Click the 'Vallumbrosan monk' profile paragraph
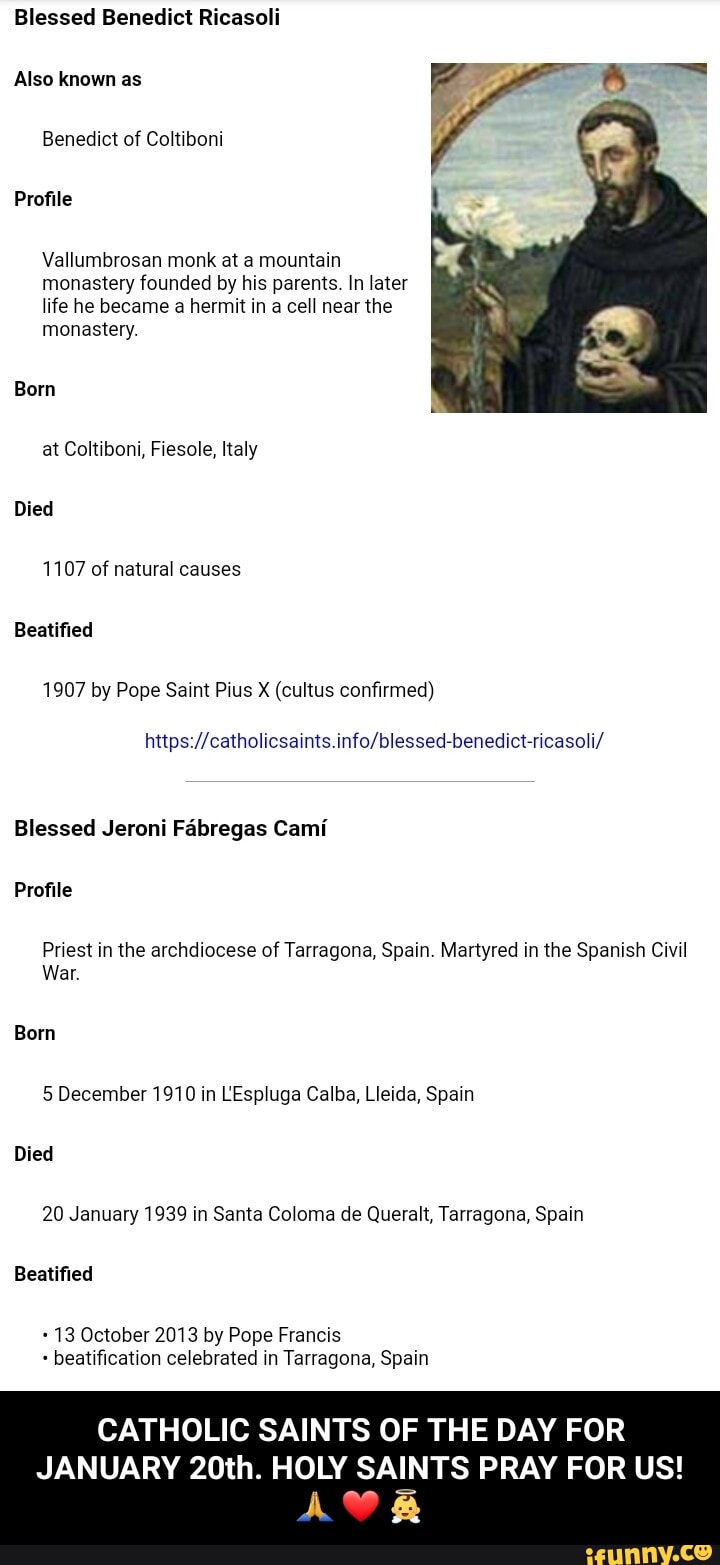 pyautogui.click(x=224, y=294)
